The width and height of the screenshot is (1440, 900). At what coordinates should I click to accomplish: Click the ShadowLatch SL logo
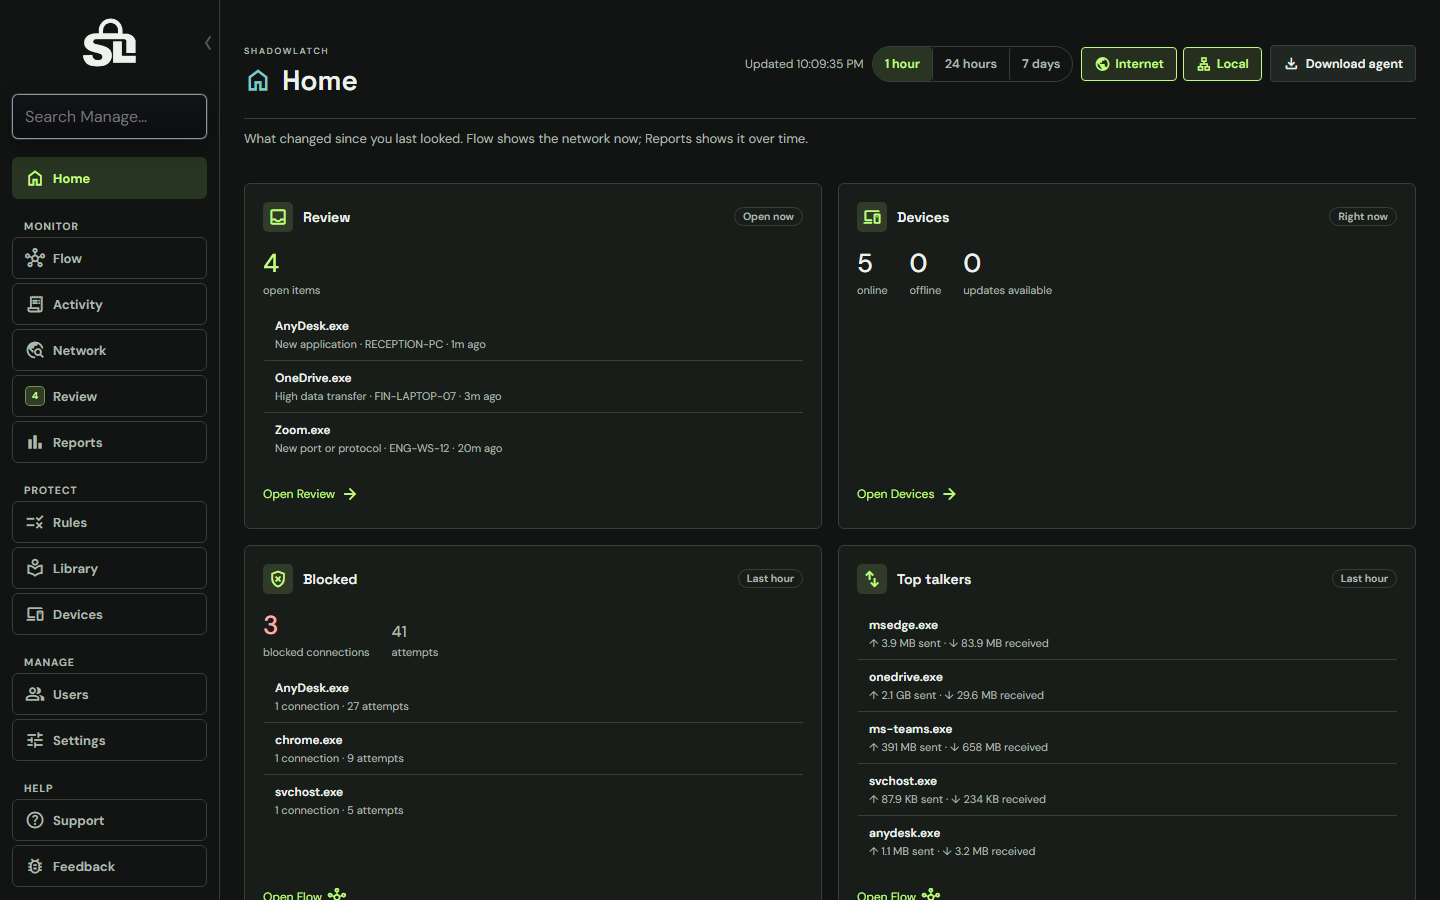pyautogui.click(x=109, y=43)
